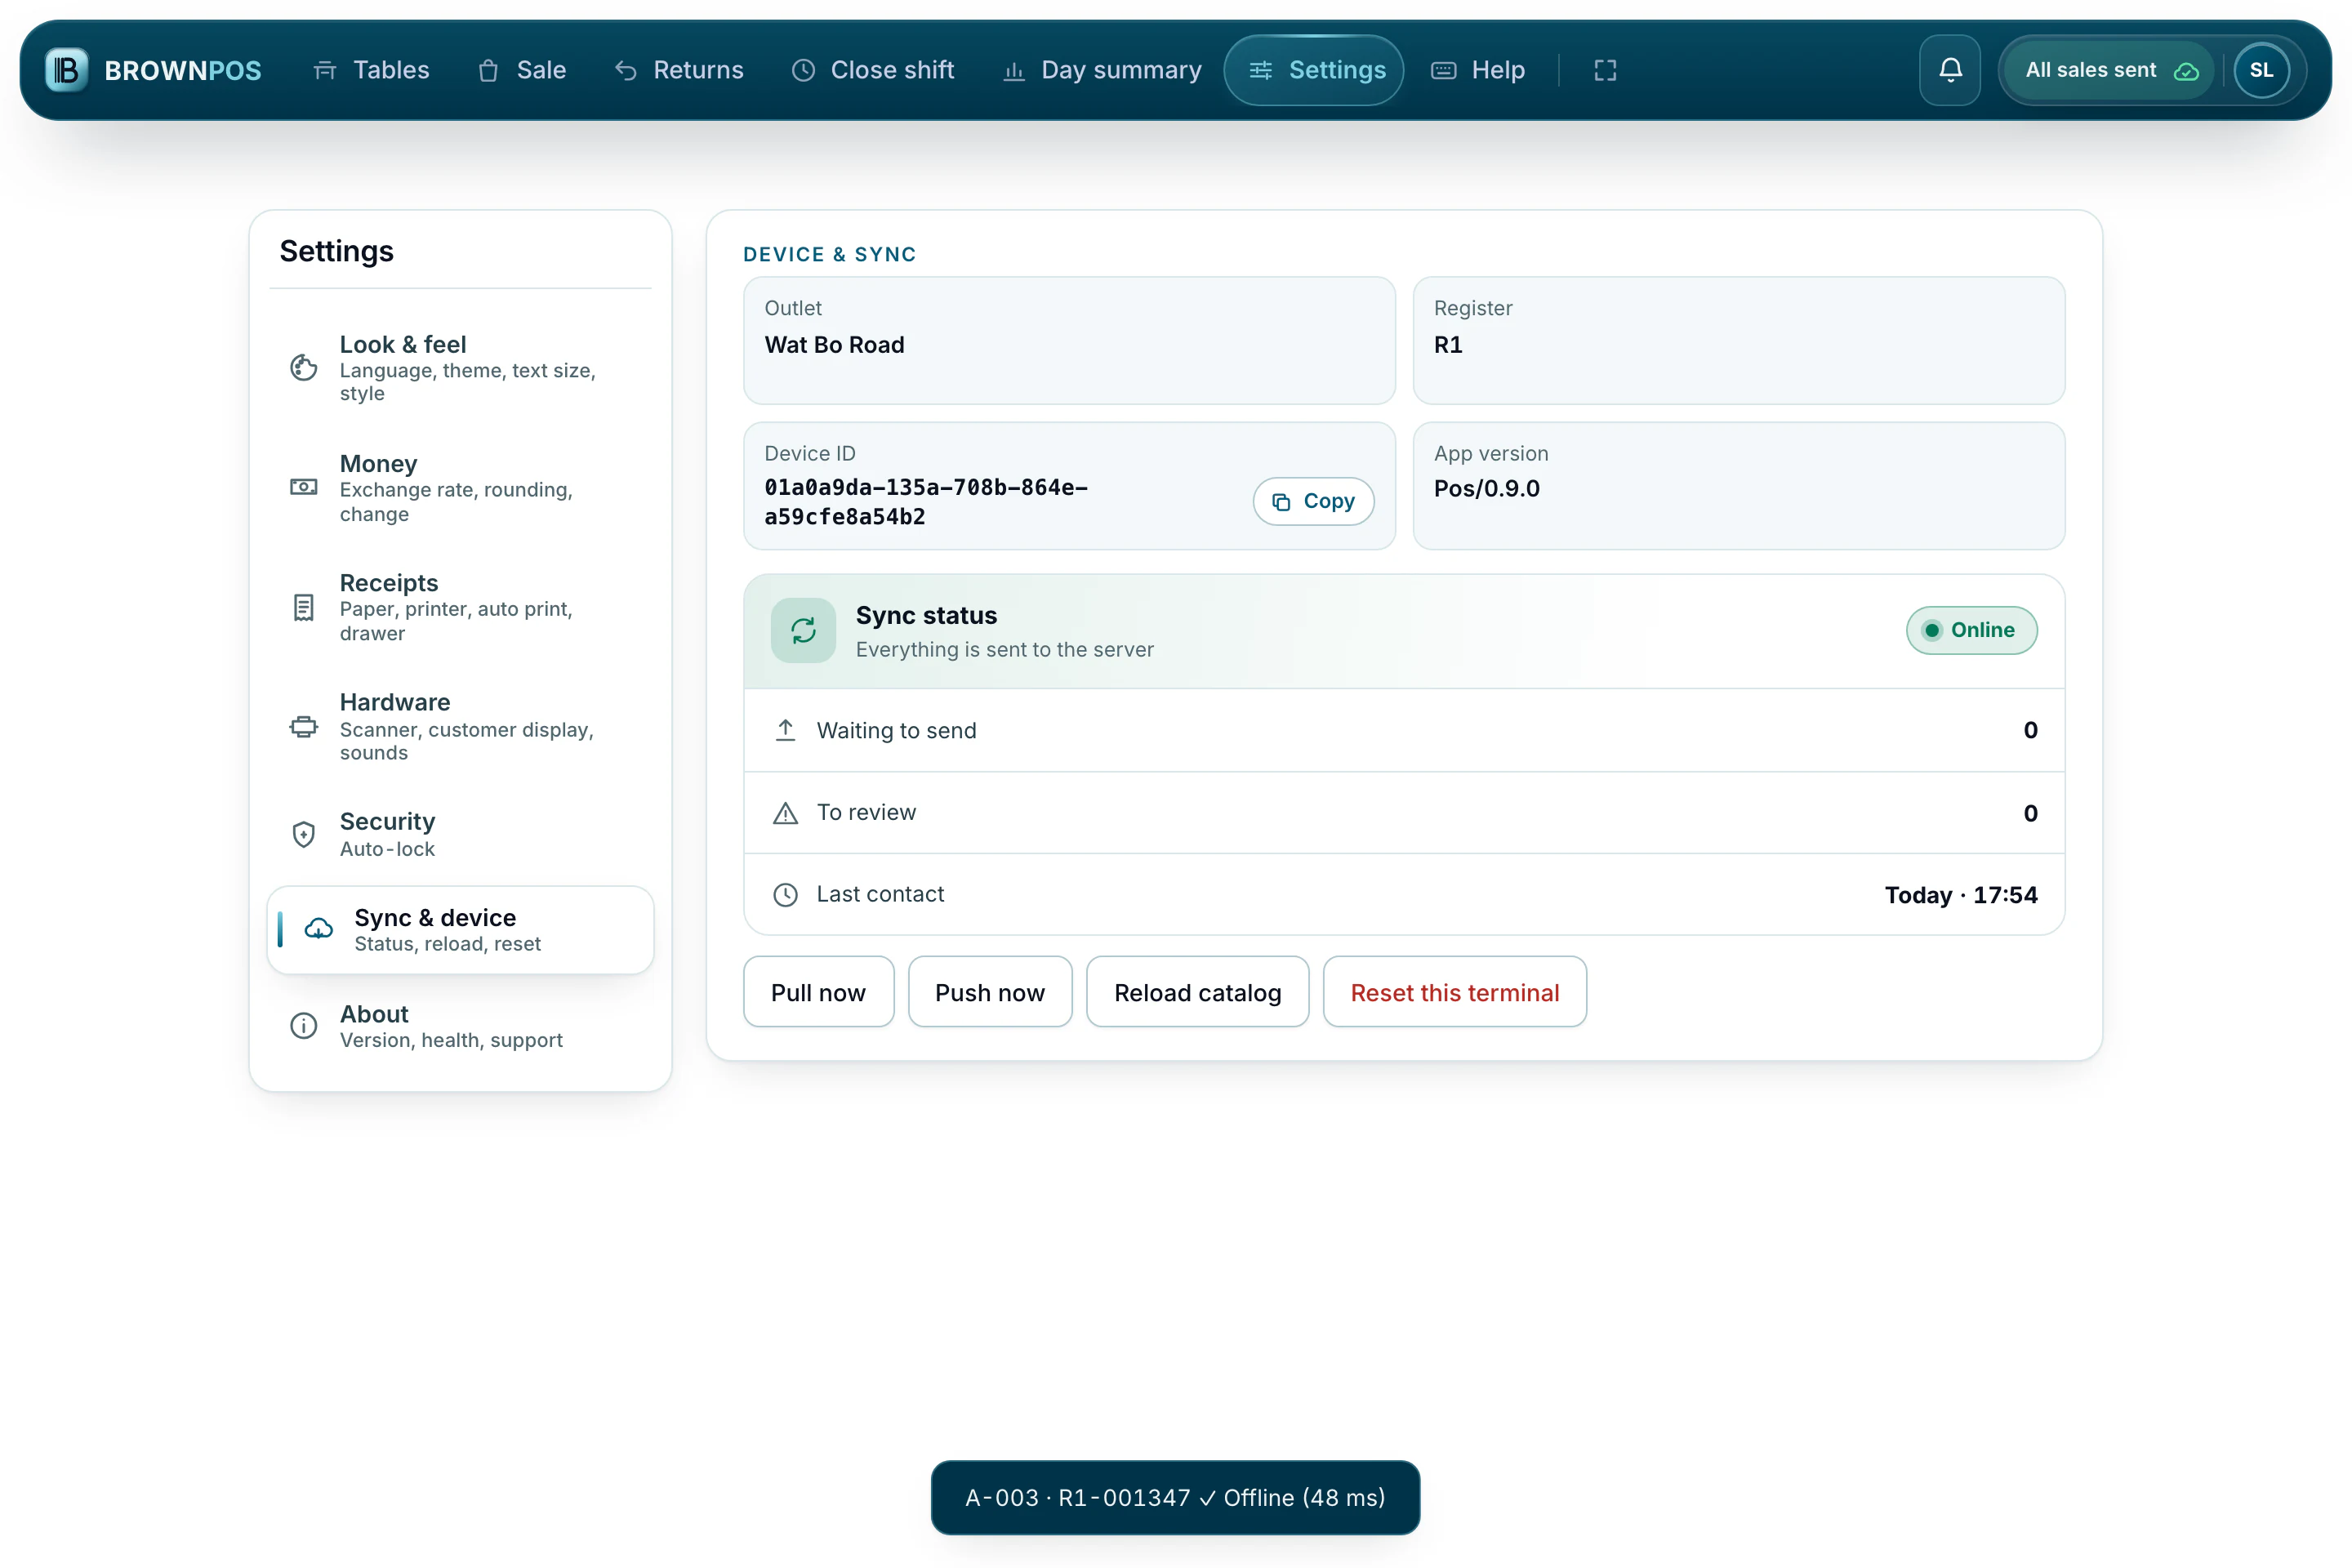Click the Waiting to send row label
This screenshot has height=1568, width=2352.
(x=896, y=731)
